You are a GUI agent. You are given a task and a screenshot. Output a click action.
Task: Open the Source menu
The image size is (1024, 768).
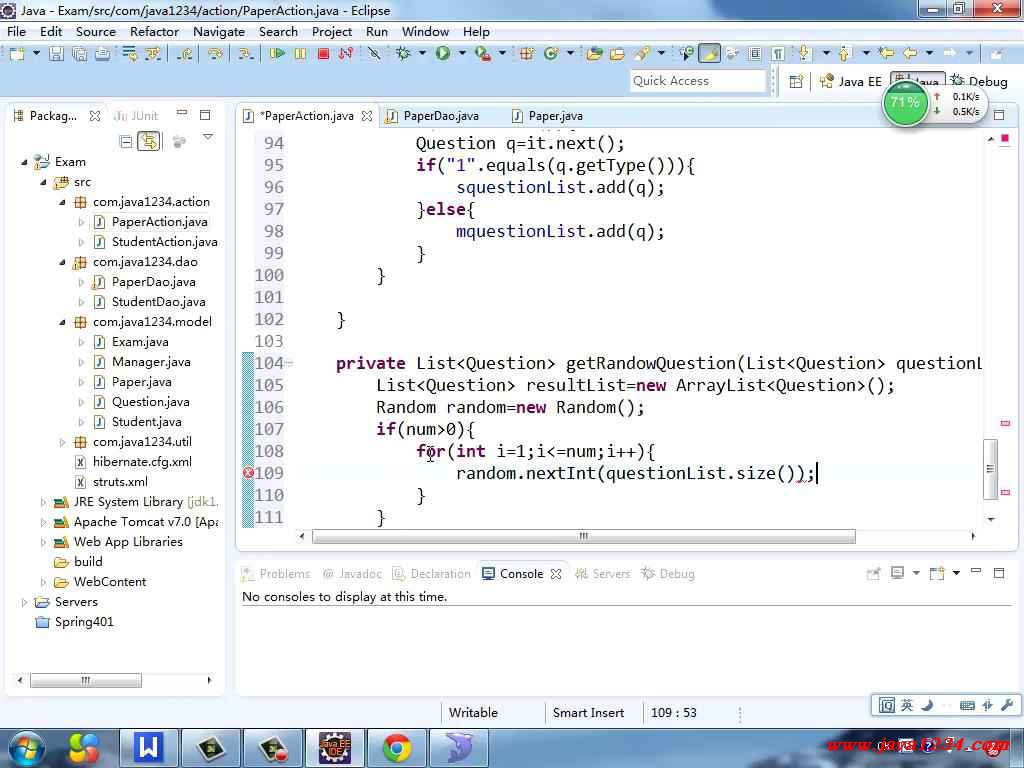[95, 31]
